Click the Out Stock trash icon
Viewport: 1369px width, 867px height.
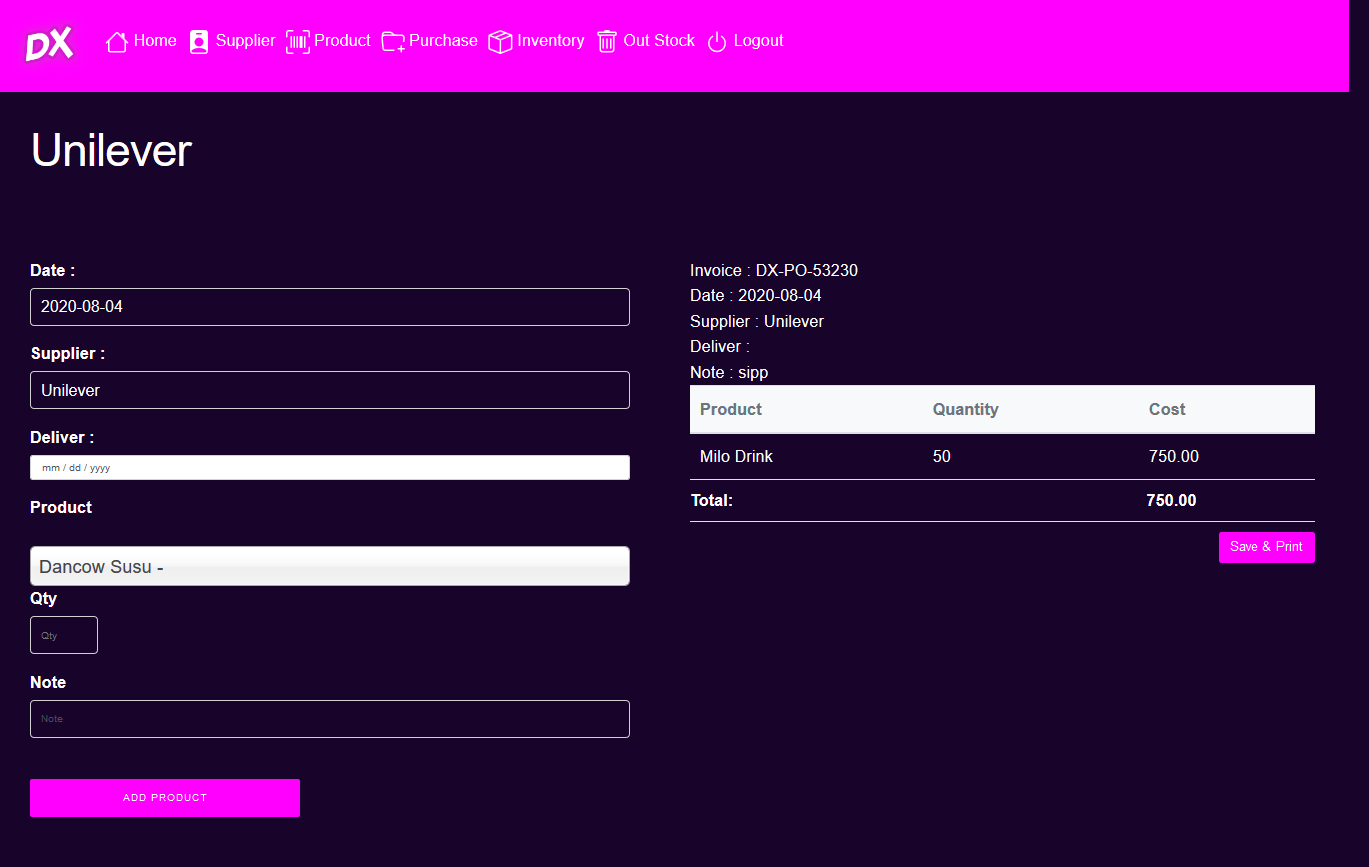[x=607, y=42]
